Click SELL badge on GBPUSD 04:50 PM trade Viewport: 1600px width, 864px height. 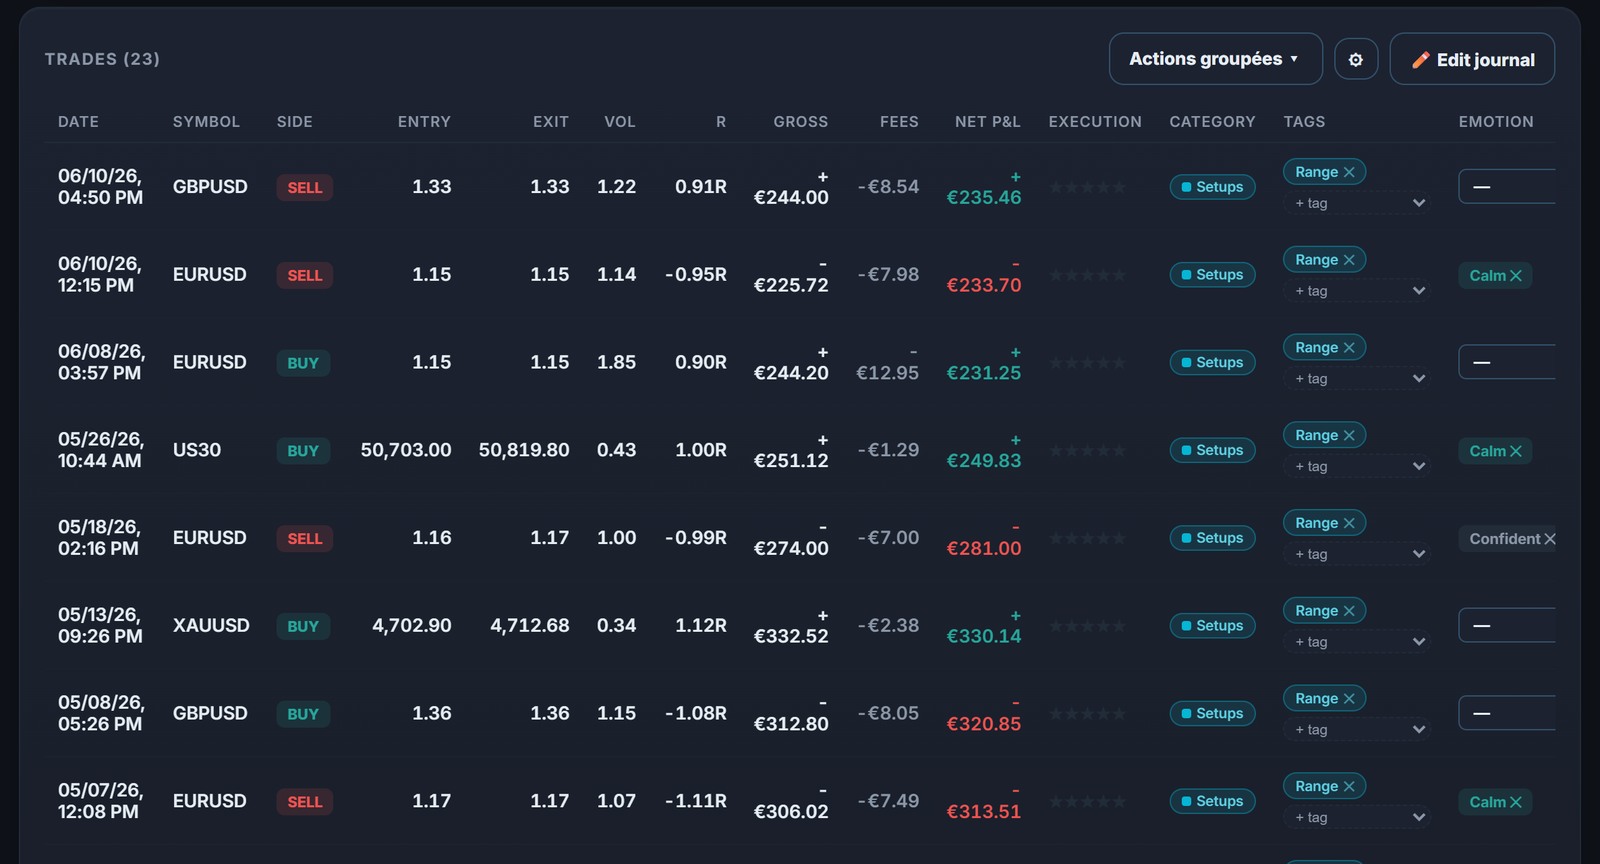coord(305,188)
